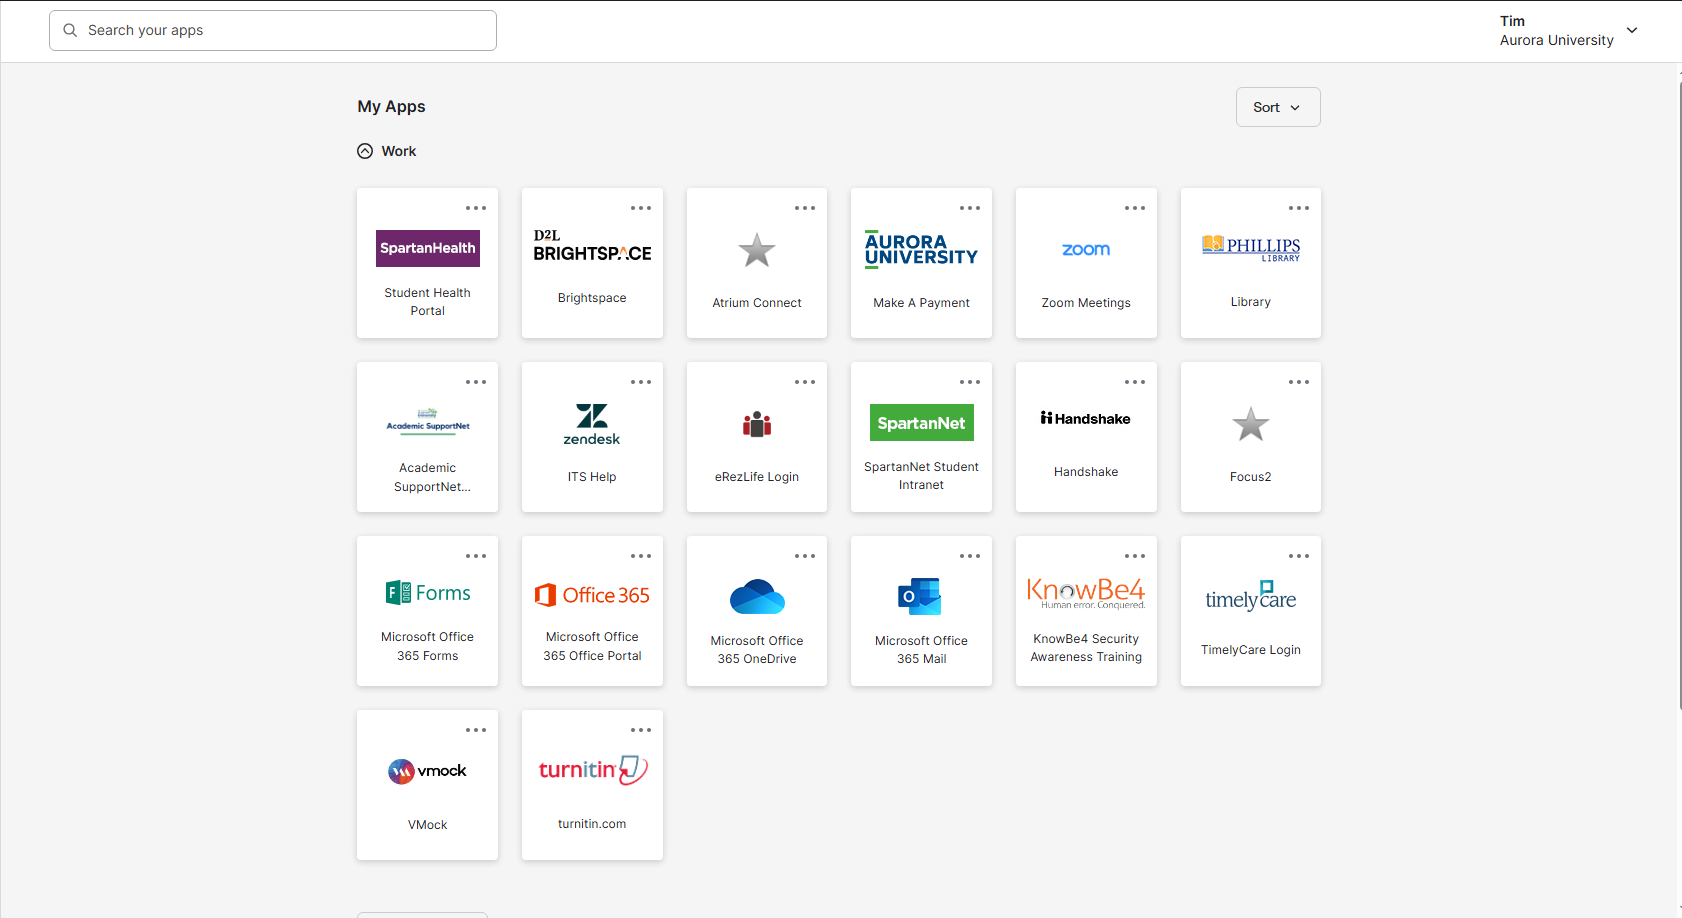Open options menu for VMock card
This screenshot has width=1682, height=918.
click(476, 730)
